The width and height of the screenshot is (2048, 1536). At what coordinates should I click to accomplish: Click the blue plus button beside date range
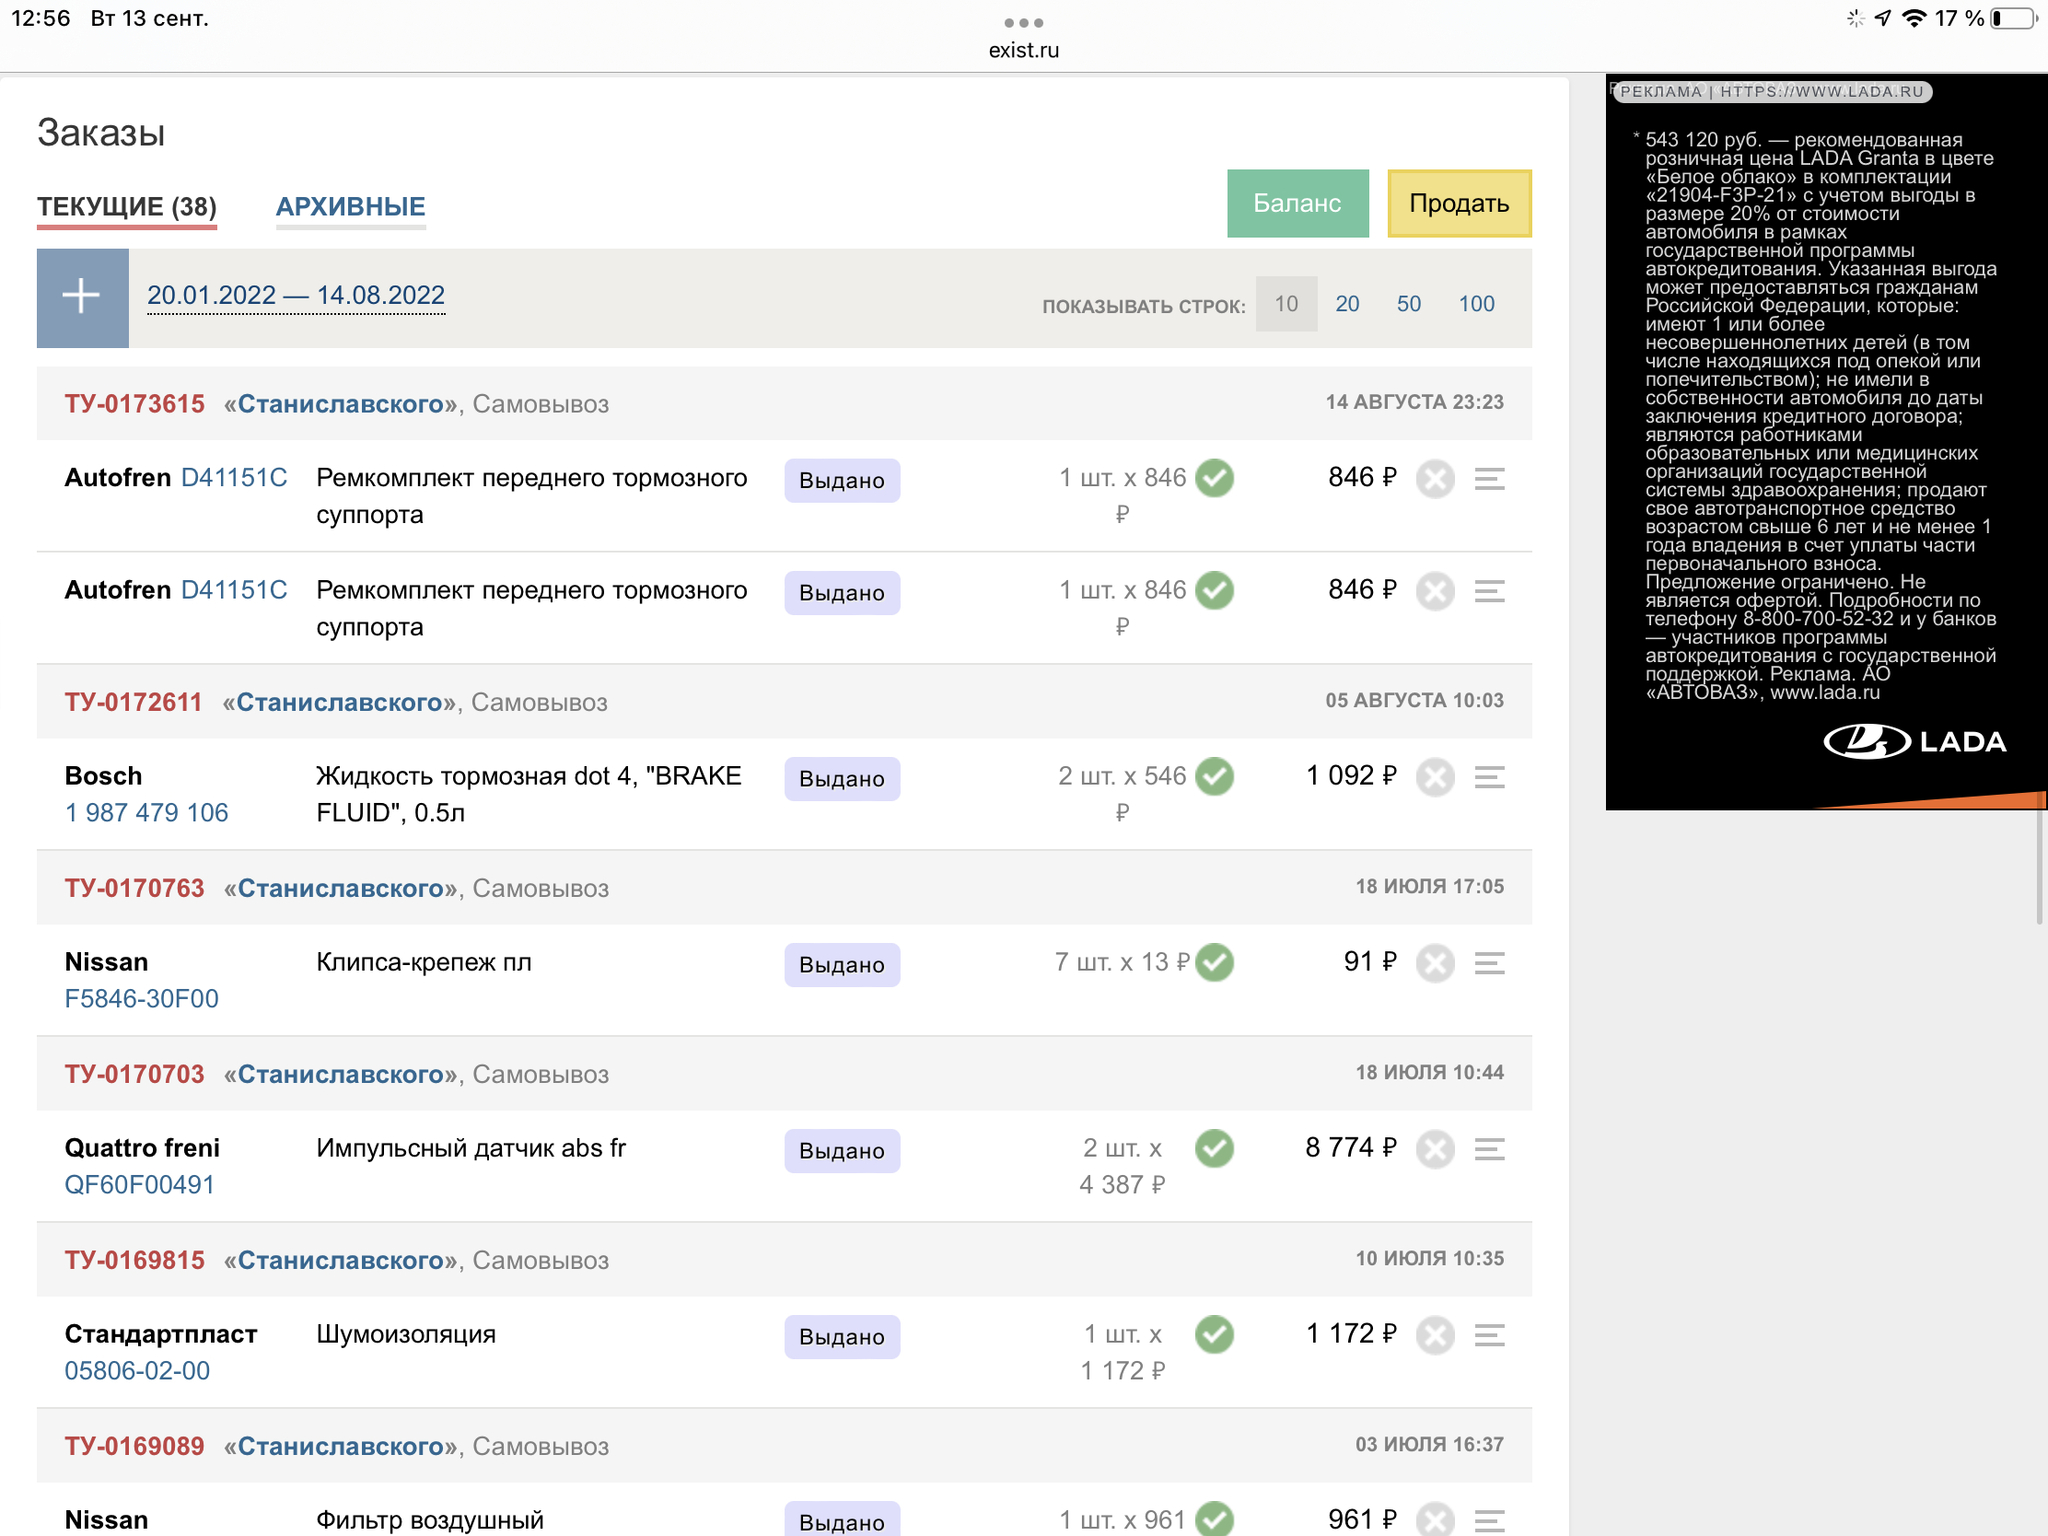click(82, 298)
